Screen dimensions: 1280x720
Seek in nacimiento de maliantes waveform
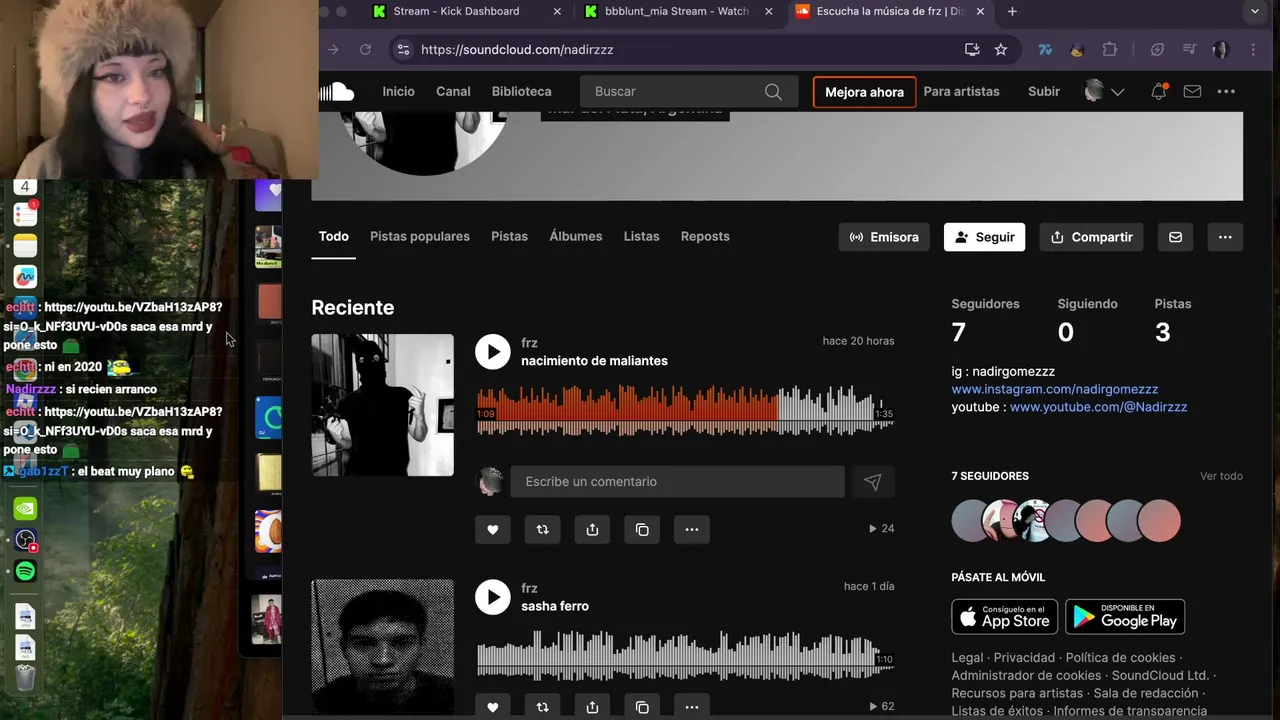pos(685,410)
